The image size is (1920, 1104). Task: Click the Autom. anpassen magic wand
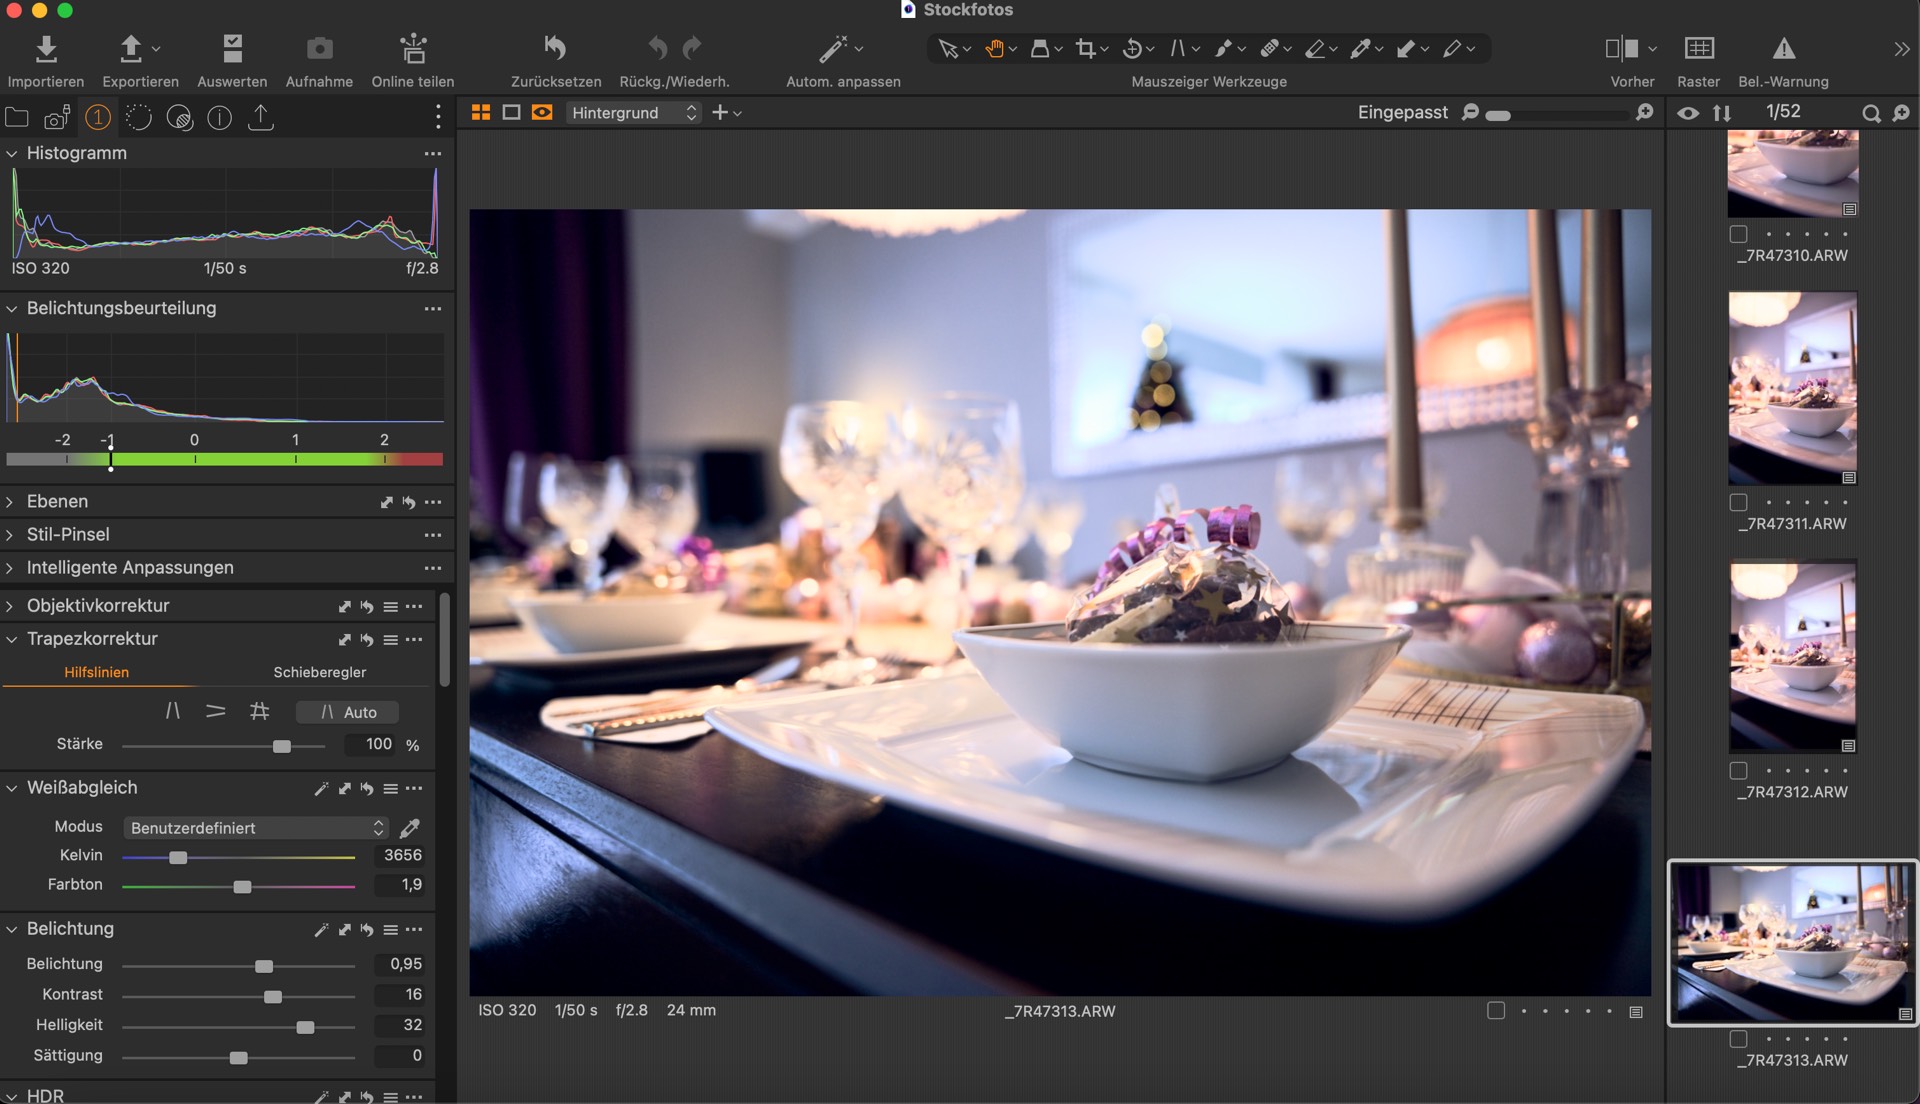(x=832, y=48)
